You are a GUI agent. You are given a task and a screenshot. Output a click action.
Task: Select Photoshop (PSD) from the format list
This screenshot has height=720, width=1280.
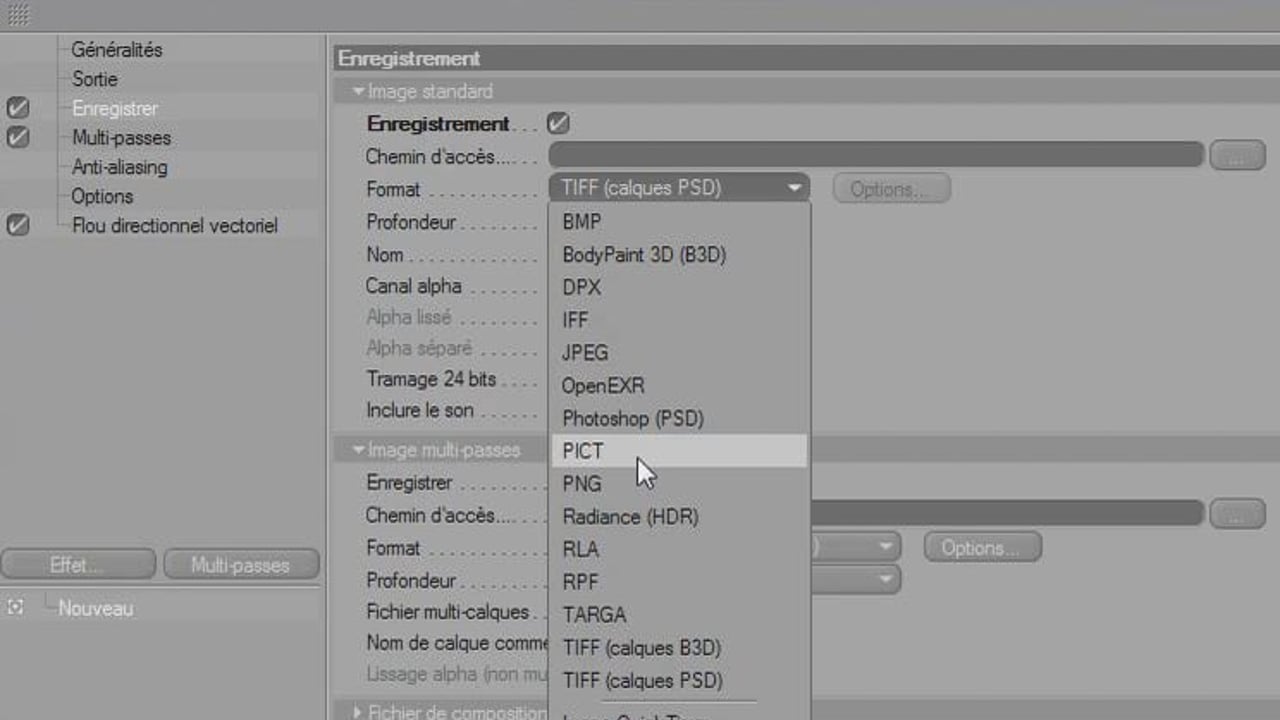pos(633,418)
